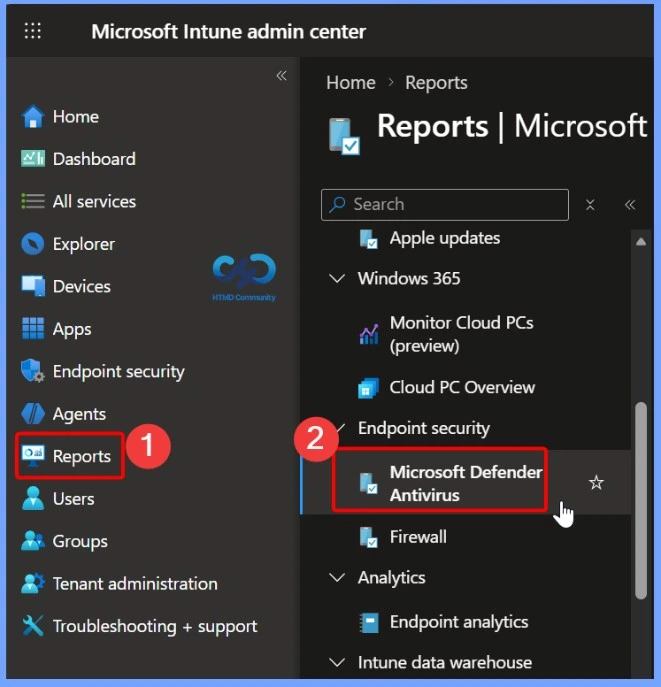Collapse the Windows 365 section
The width and height of the screenshot is (661, 687).
[x=337, y=279]
